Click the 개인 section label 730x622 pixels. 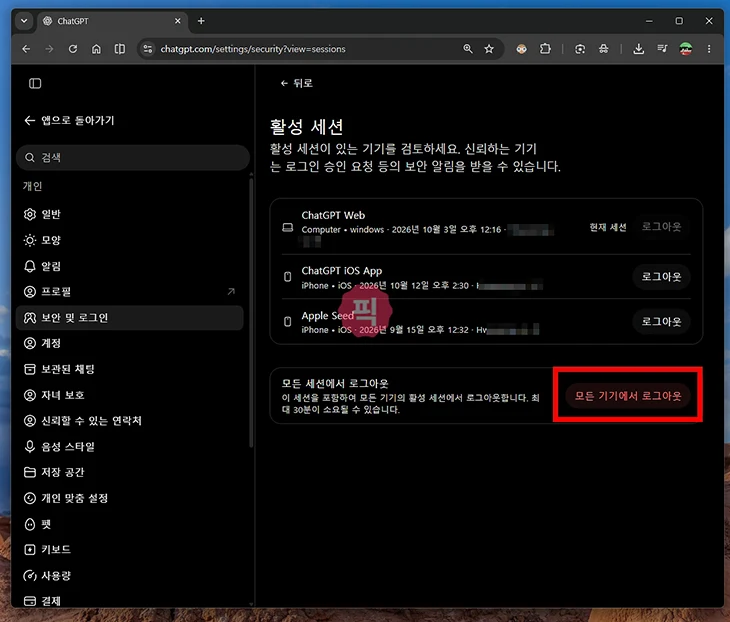pyautogui.click(x=33, y=186)
